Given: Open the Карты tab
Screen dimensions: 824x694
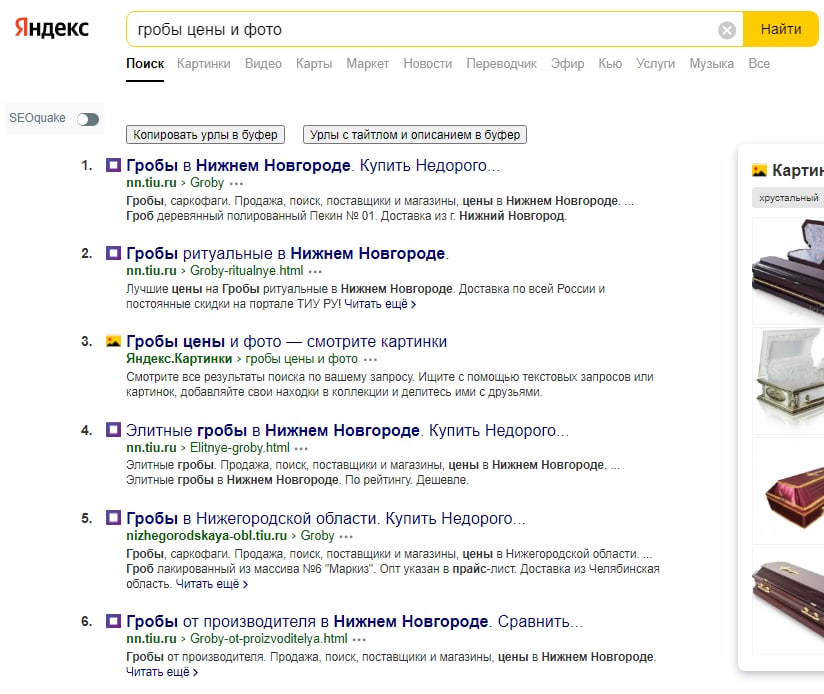Looking at the screenshot, I should click(314, 64).
